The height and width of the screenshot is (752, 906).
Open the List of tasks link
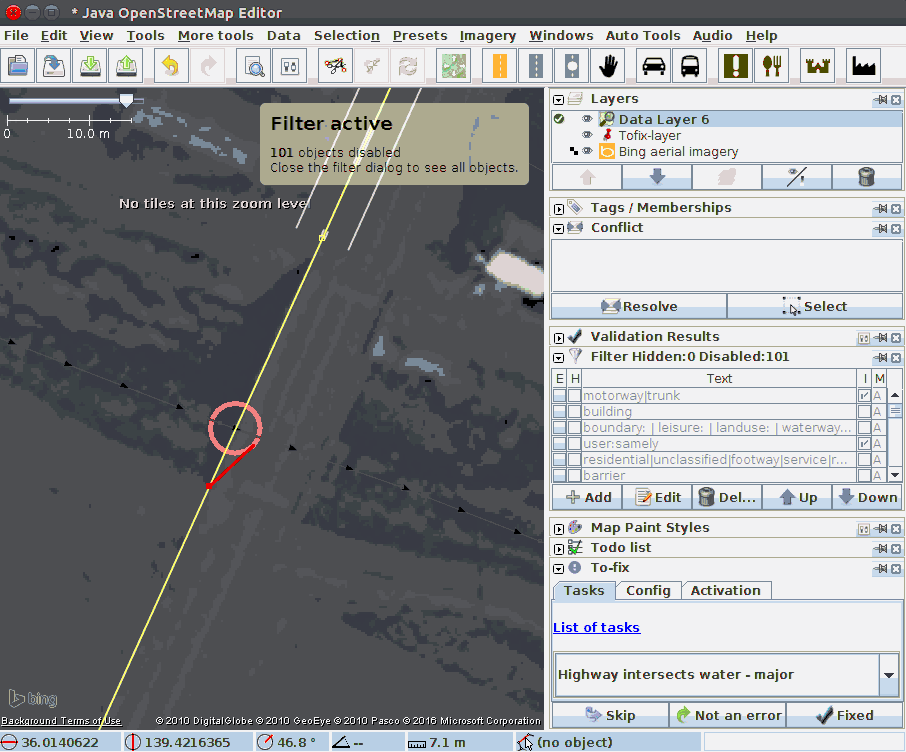point(596,627)
